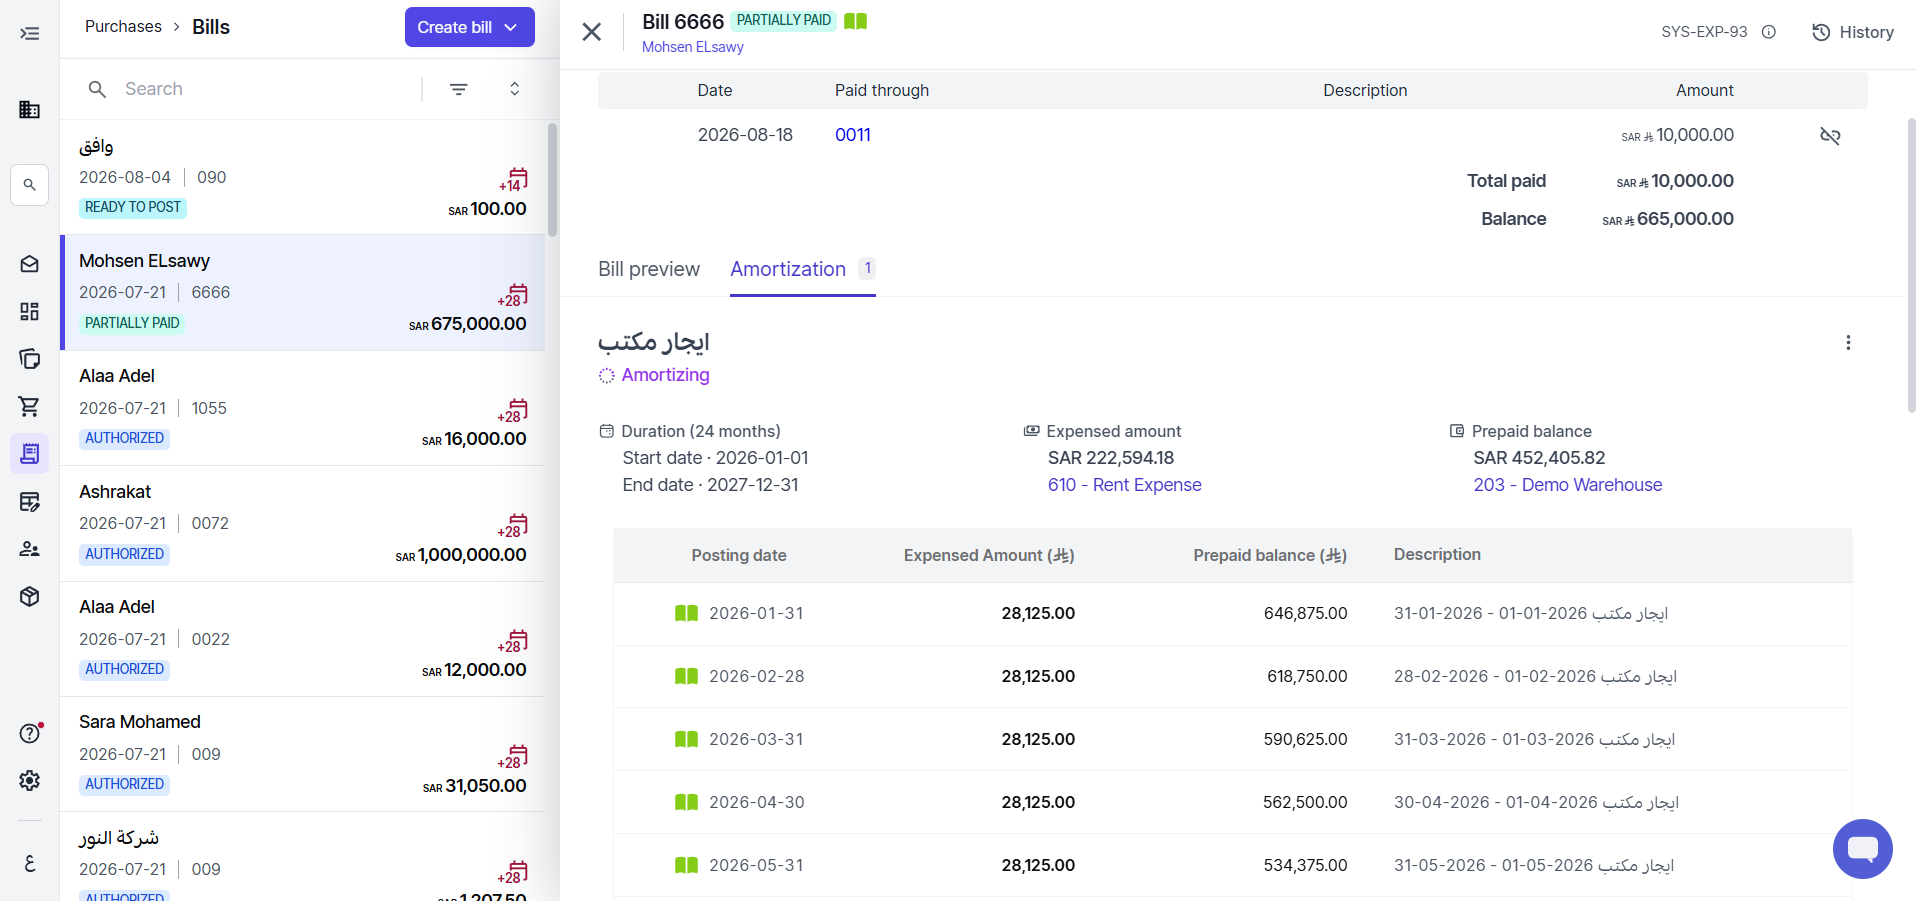Expand the sidebar menu toggle

pyautogui.click(x=30, y=34)
